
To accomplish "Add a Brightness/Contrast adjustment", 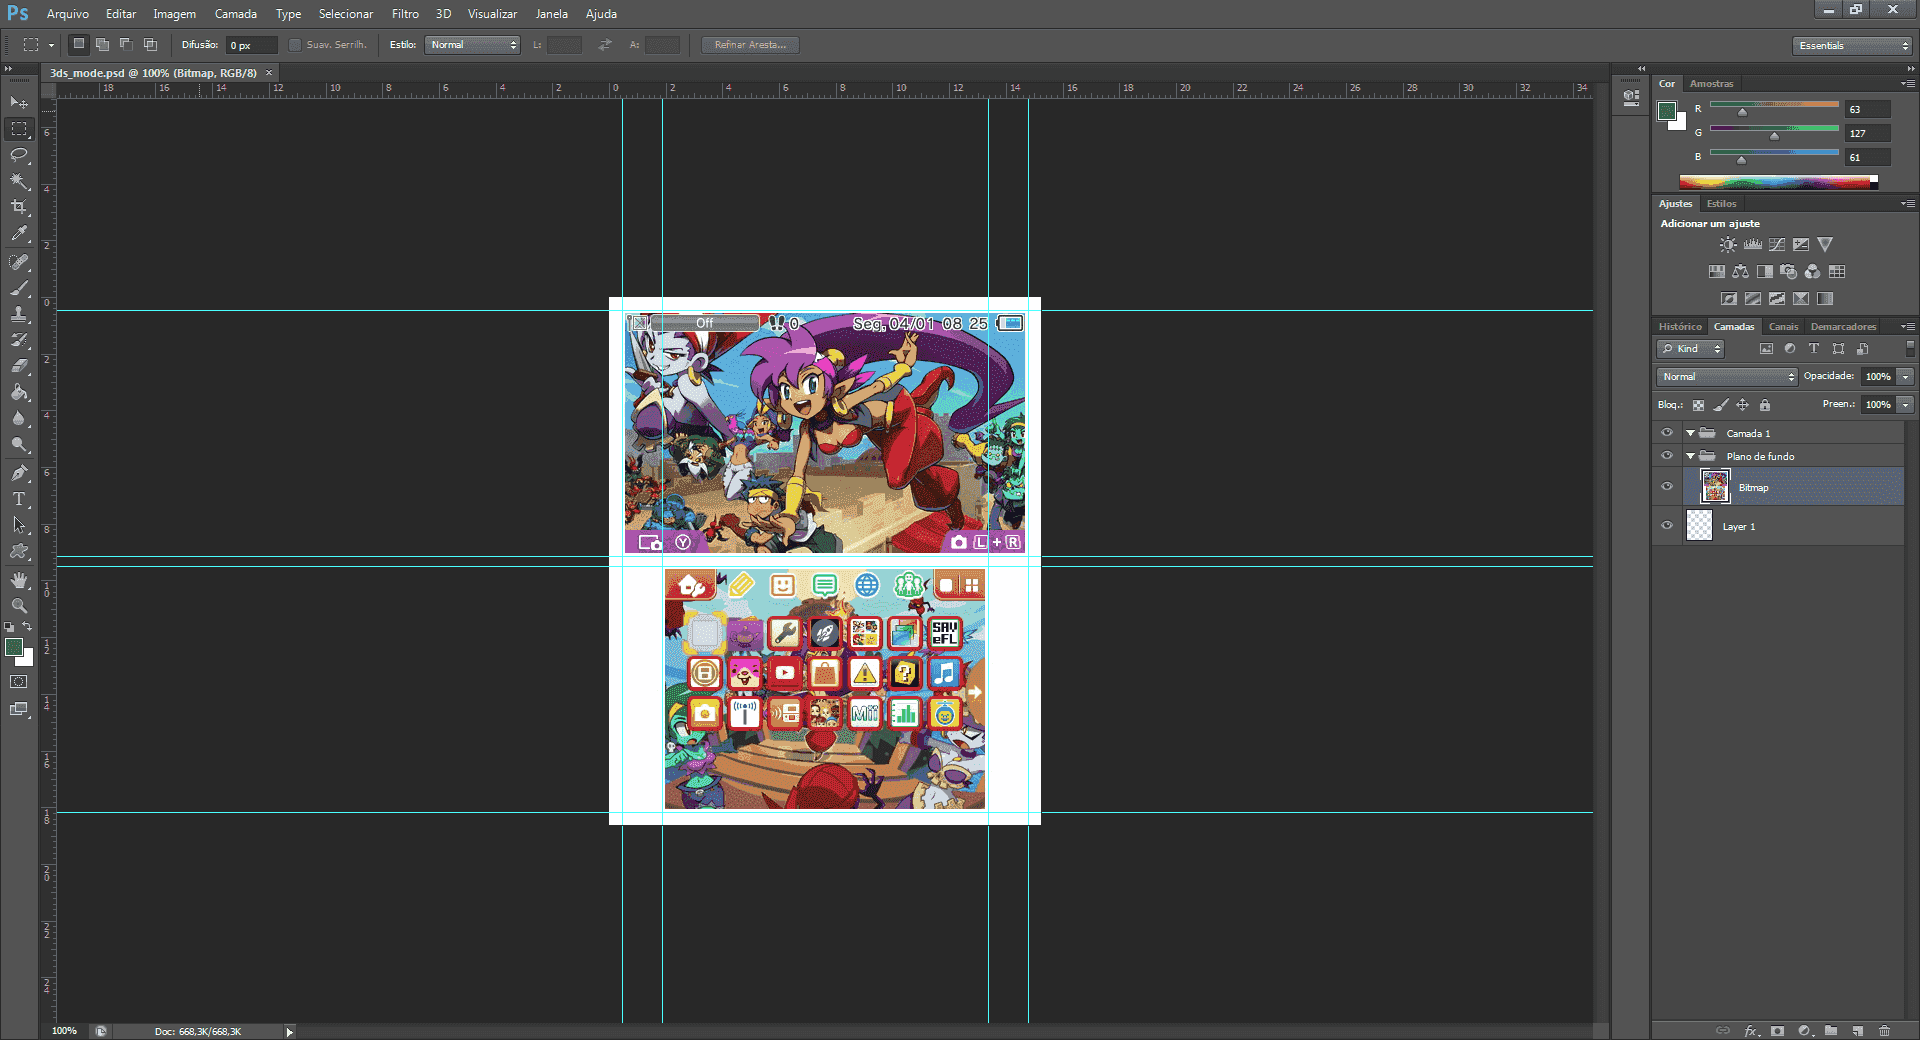I will pyautogui.click(x=1728, y=244).
